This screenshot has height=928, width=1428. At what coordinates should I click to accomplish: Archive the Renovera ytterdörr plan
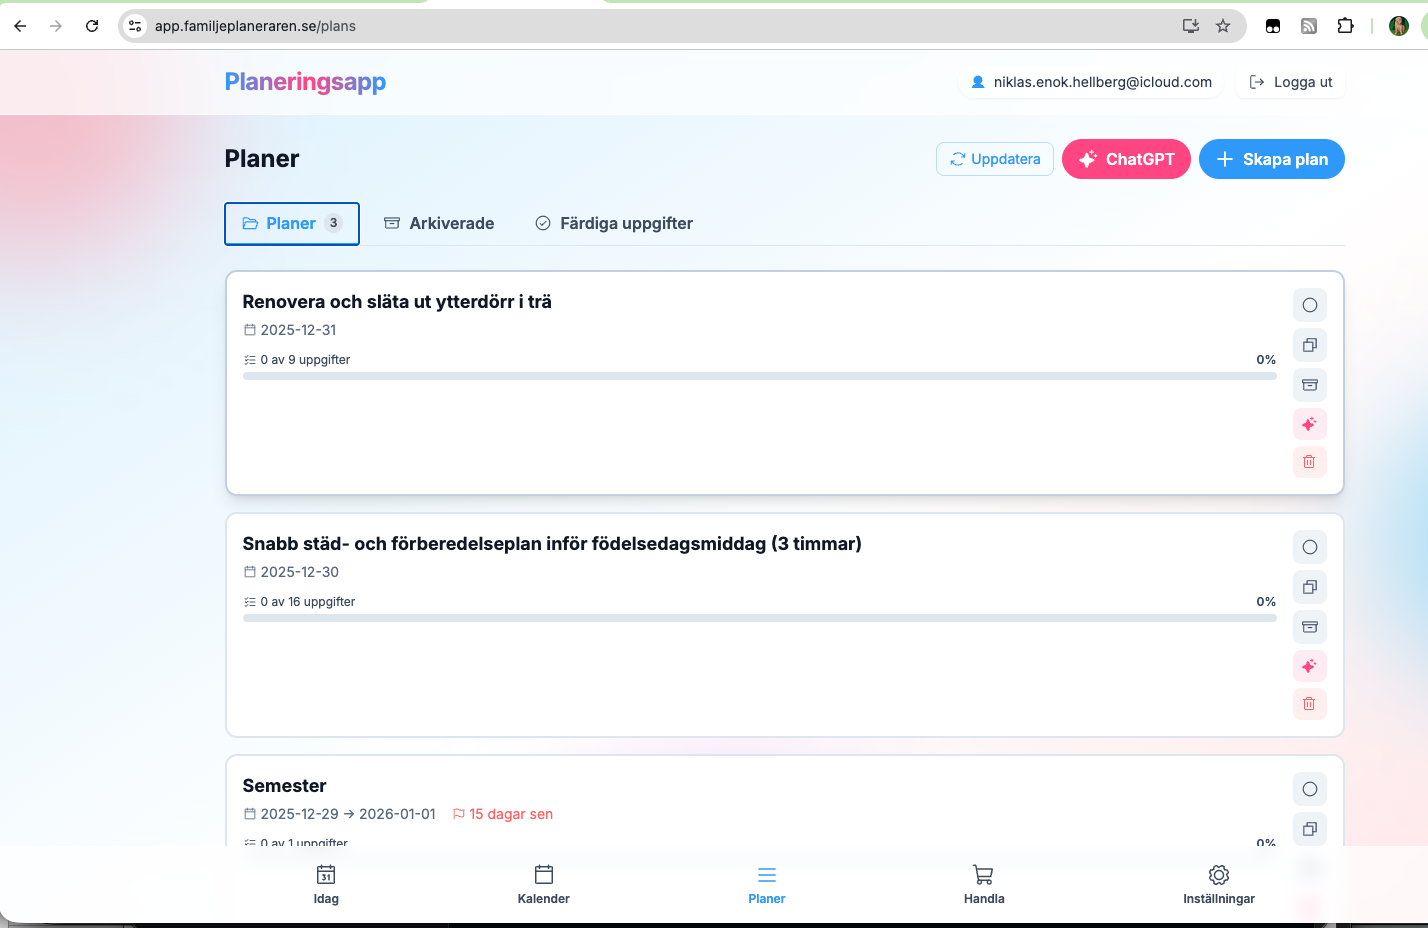1309,385
